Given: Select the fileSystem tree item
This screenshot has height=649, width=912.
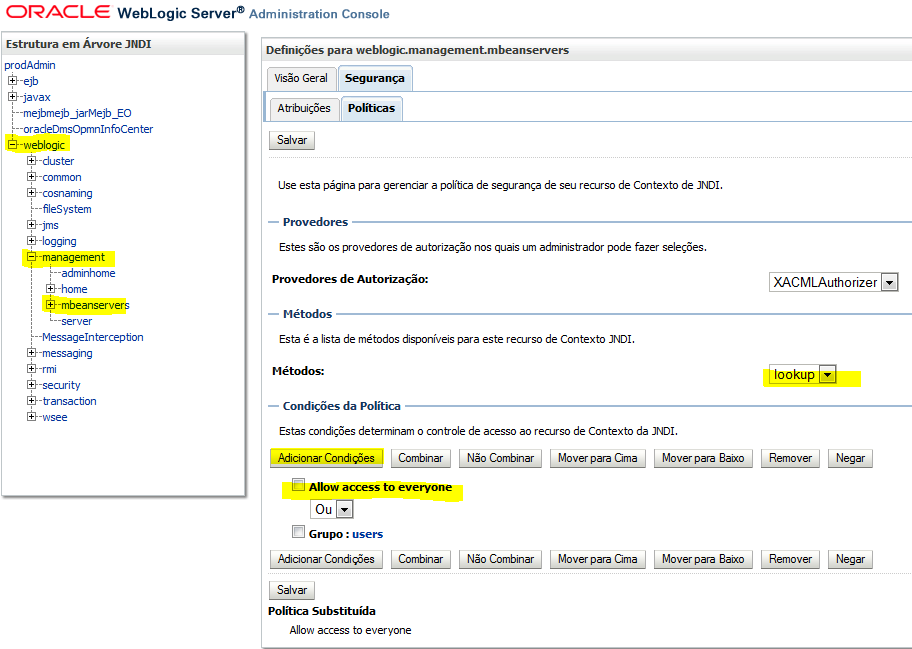Looking at the screenshot, I should [67, 209].
